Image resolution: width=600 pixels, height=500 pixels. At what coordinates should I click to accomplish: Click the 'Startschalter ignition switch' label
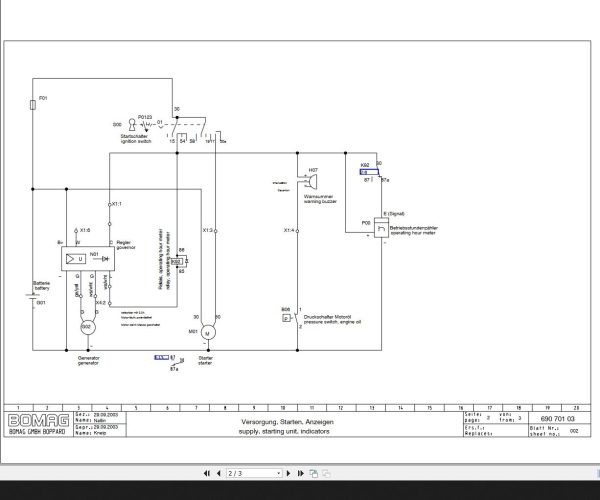(136, 139)
